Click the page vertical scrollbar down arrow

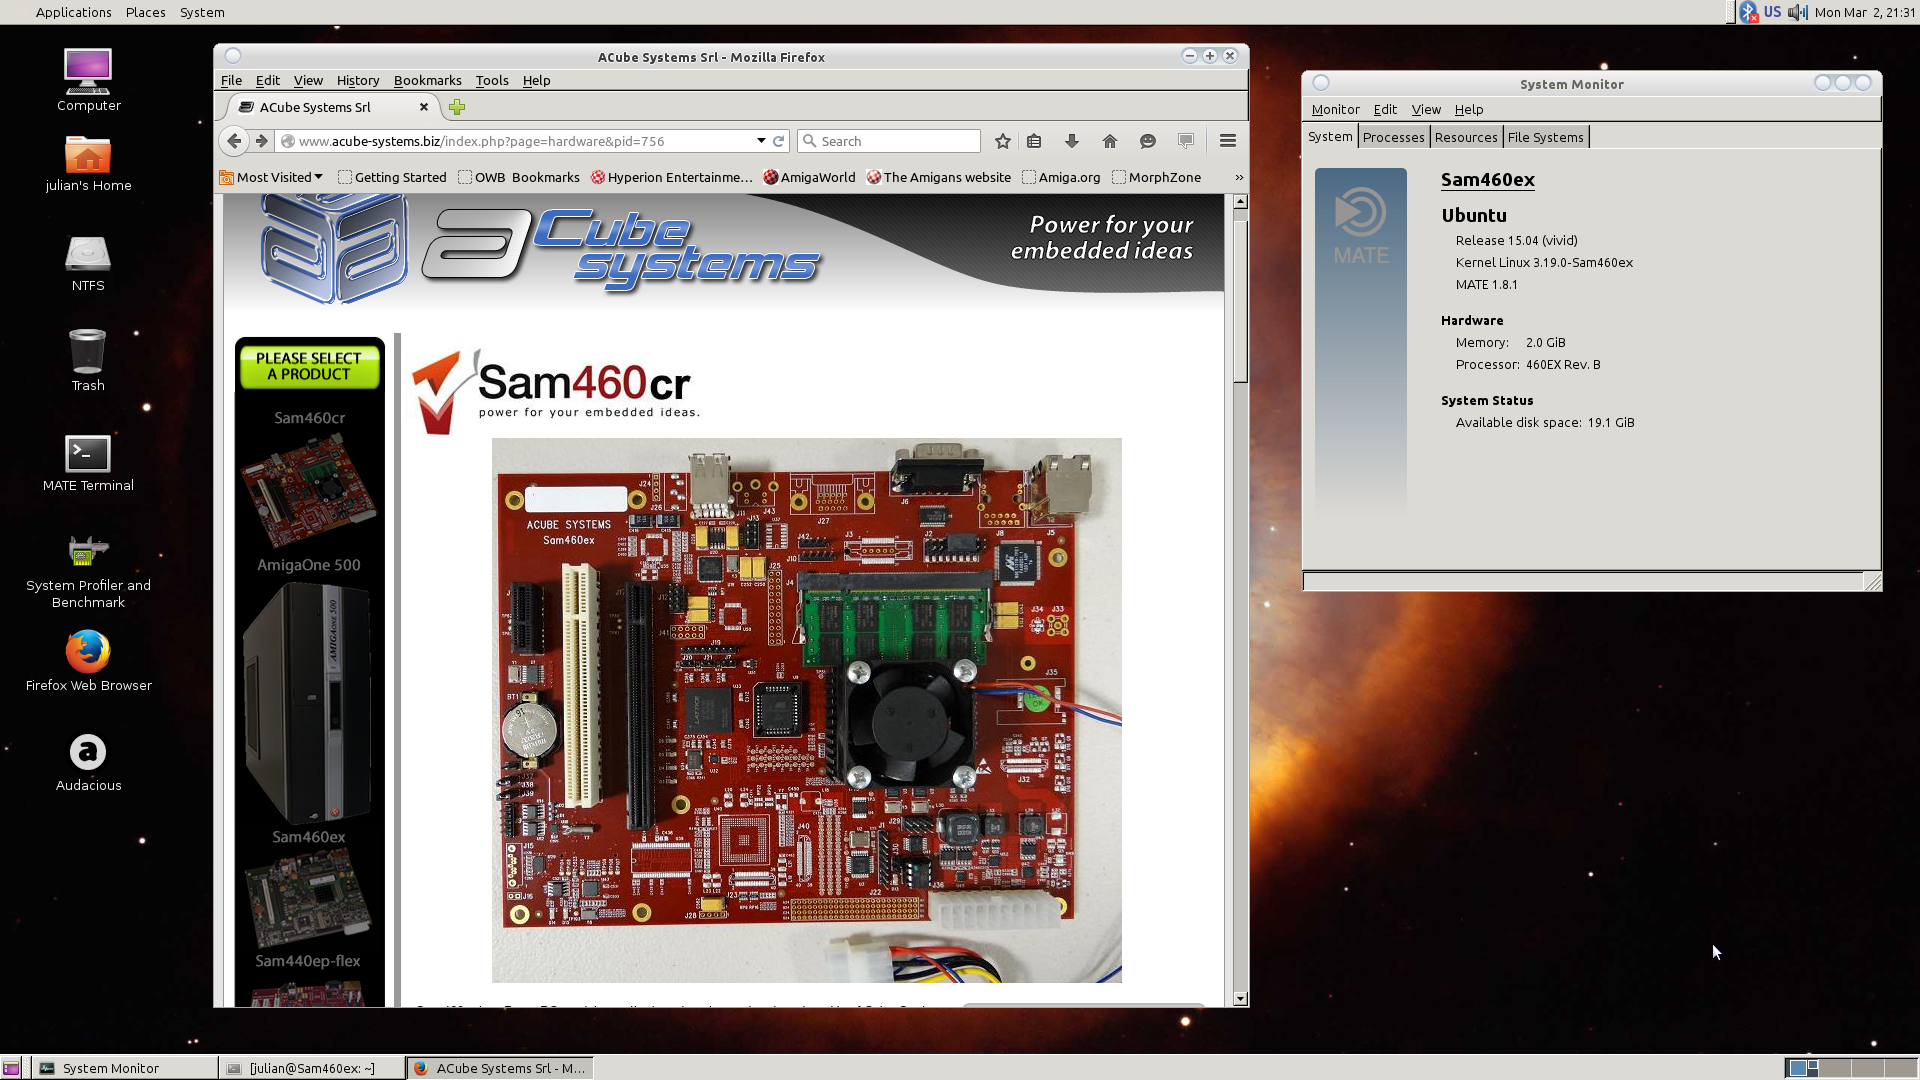[x=1240, y=998]
